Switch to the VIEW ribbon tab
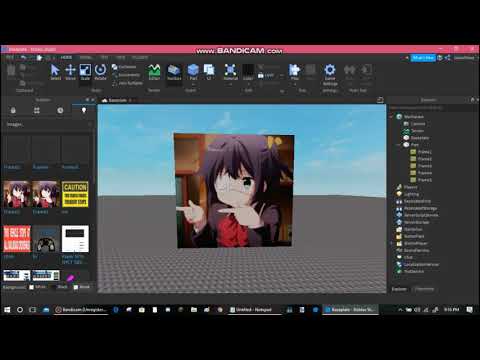The image size is (480, 360). 120,57
